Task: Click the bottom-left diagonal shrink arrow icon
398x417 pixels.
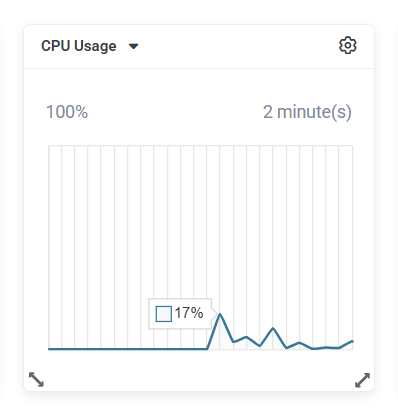Action: [36, 380]
